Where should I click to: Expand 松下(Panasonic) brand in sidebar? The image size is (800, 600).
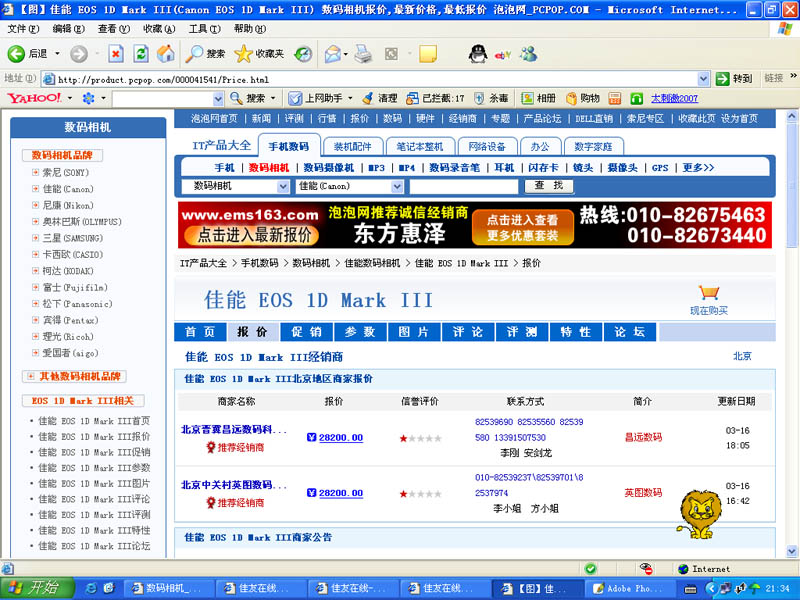(x=35, y=304)
